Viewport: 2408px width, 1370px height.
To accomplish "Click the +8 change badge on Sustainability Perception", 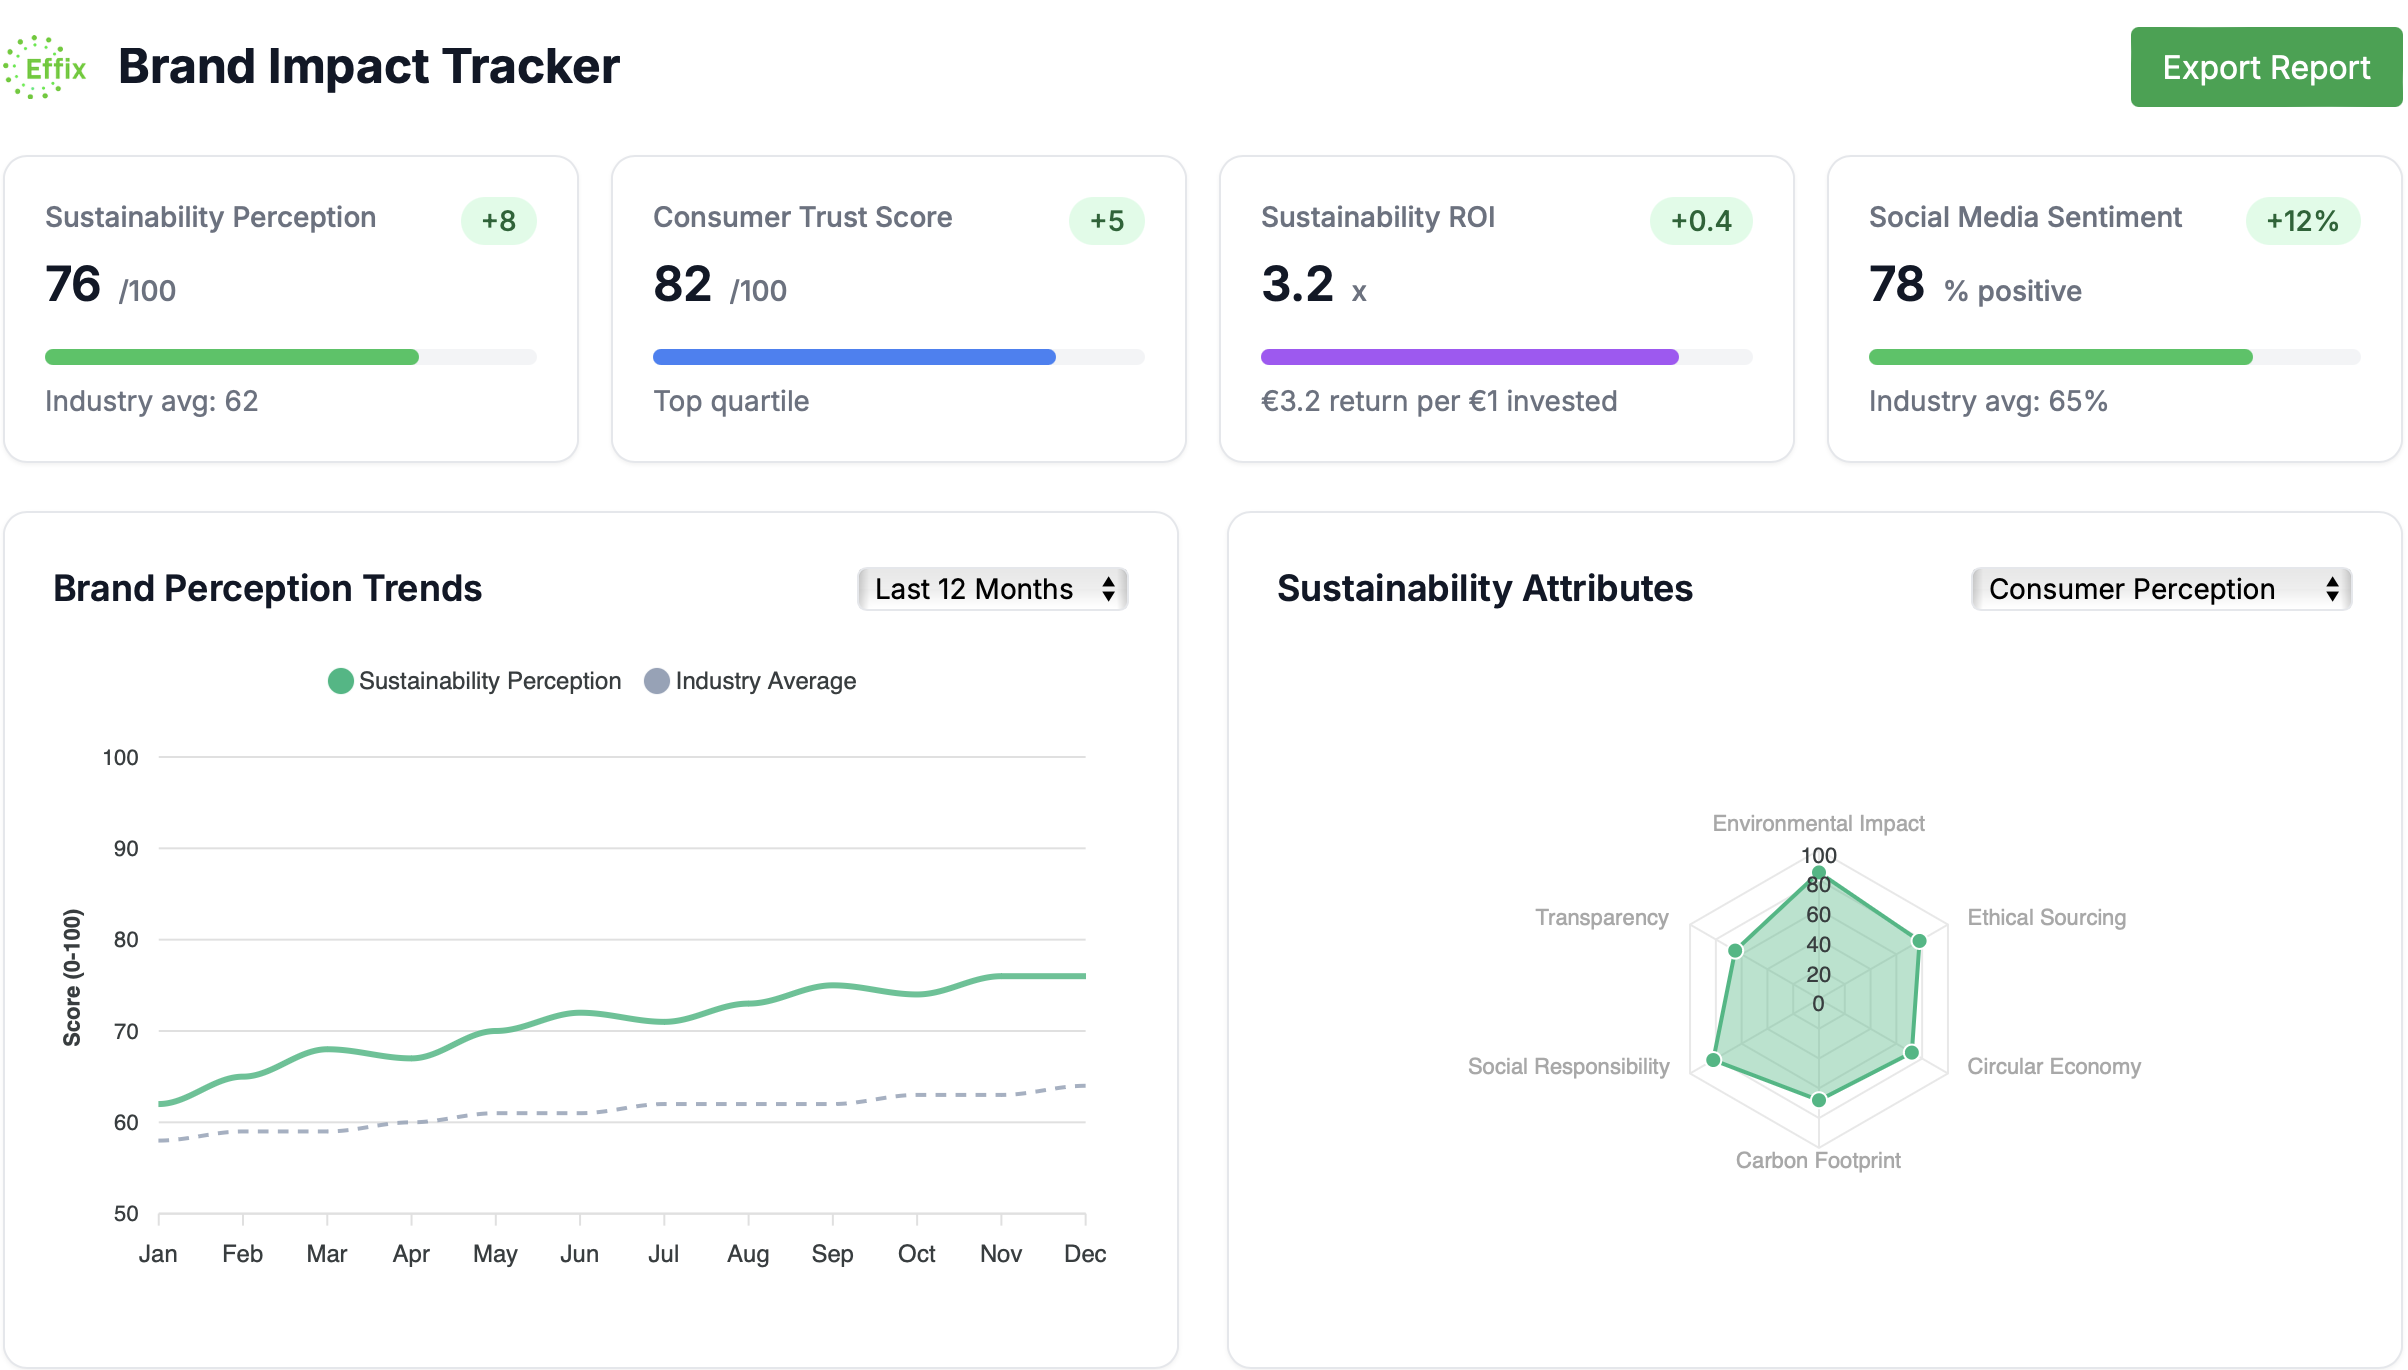I will [x=499, y=220].
